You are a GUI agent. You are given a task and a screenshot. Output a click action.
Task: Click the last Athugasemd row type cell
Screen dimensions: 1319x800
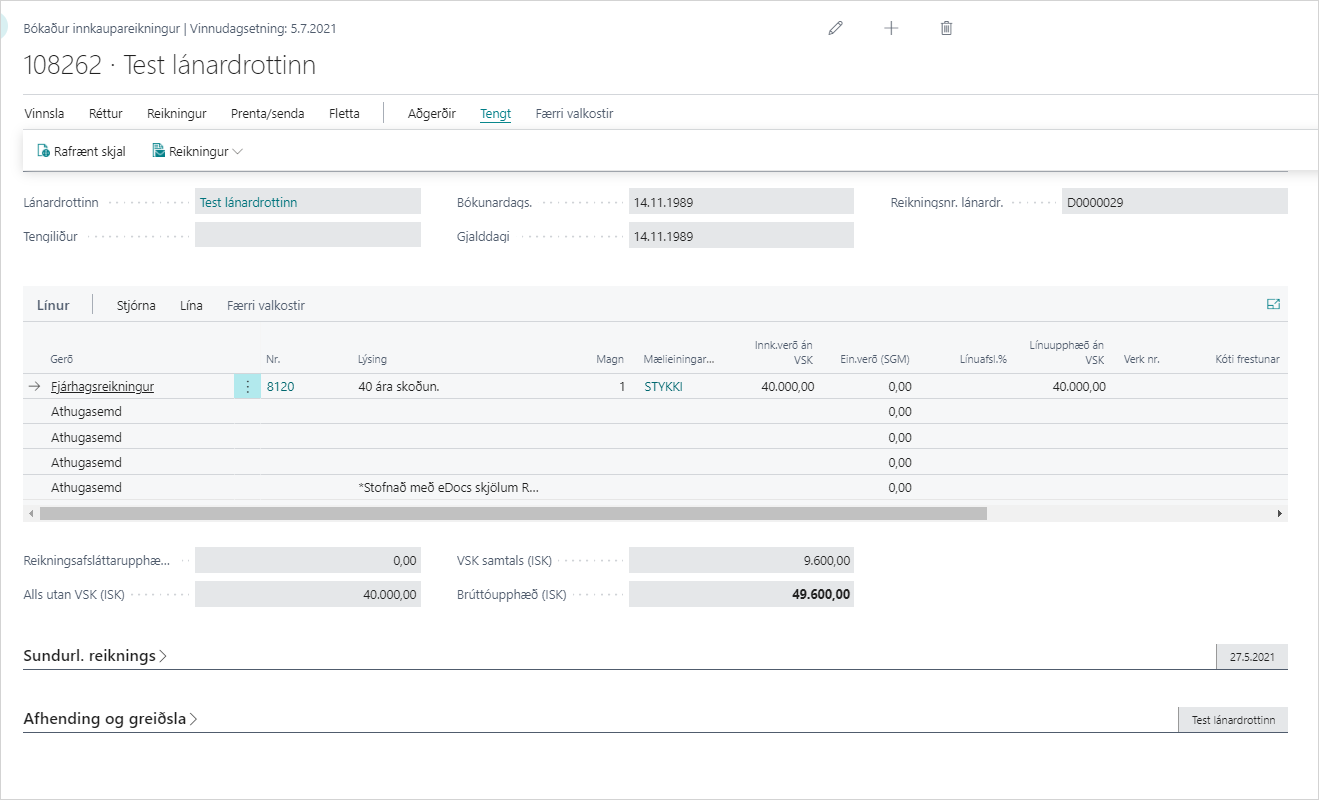point(86,488)
